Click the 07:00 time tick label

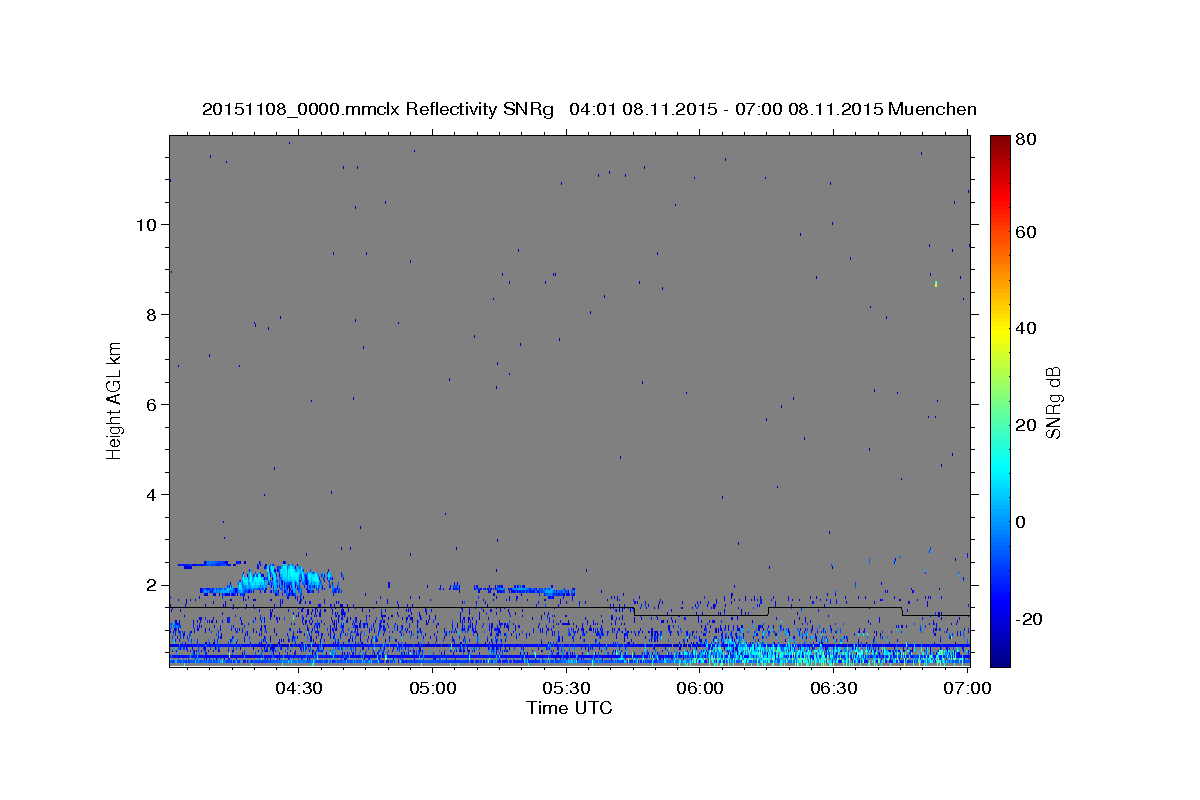967,688
